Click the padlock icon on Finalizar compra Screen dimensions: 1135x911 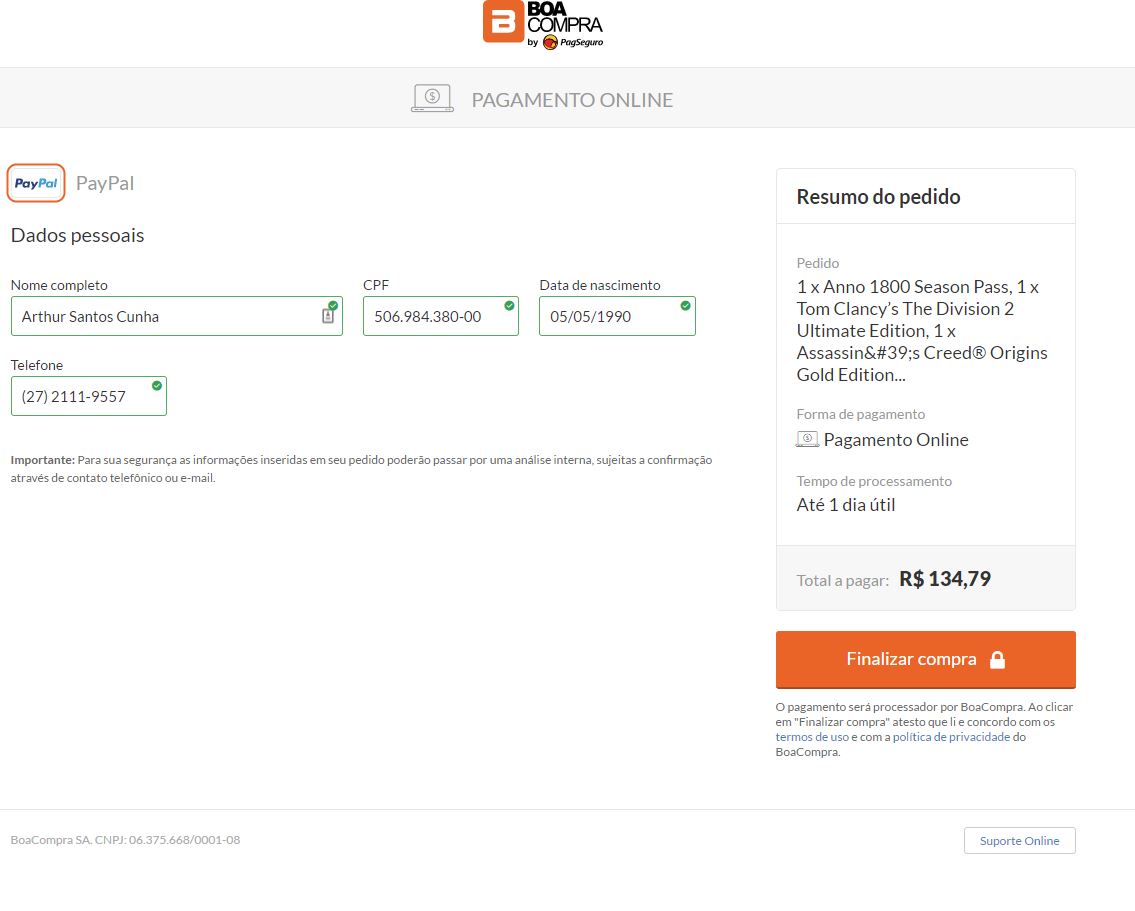click(997, 659)
